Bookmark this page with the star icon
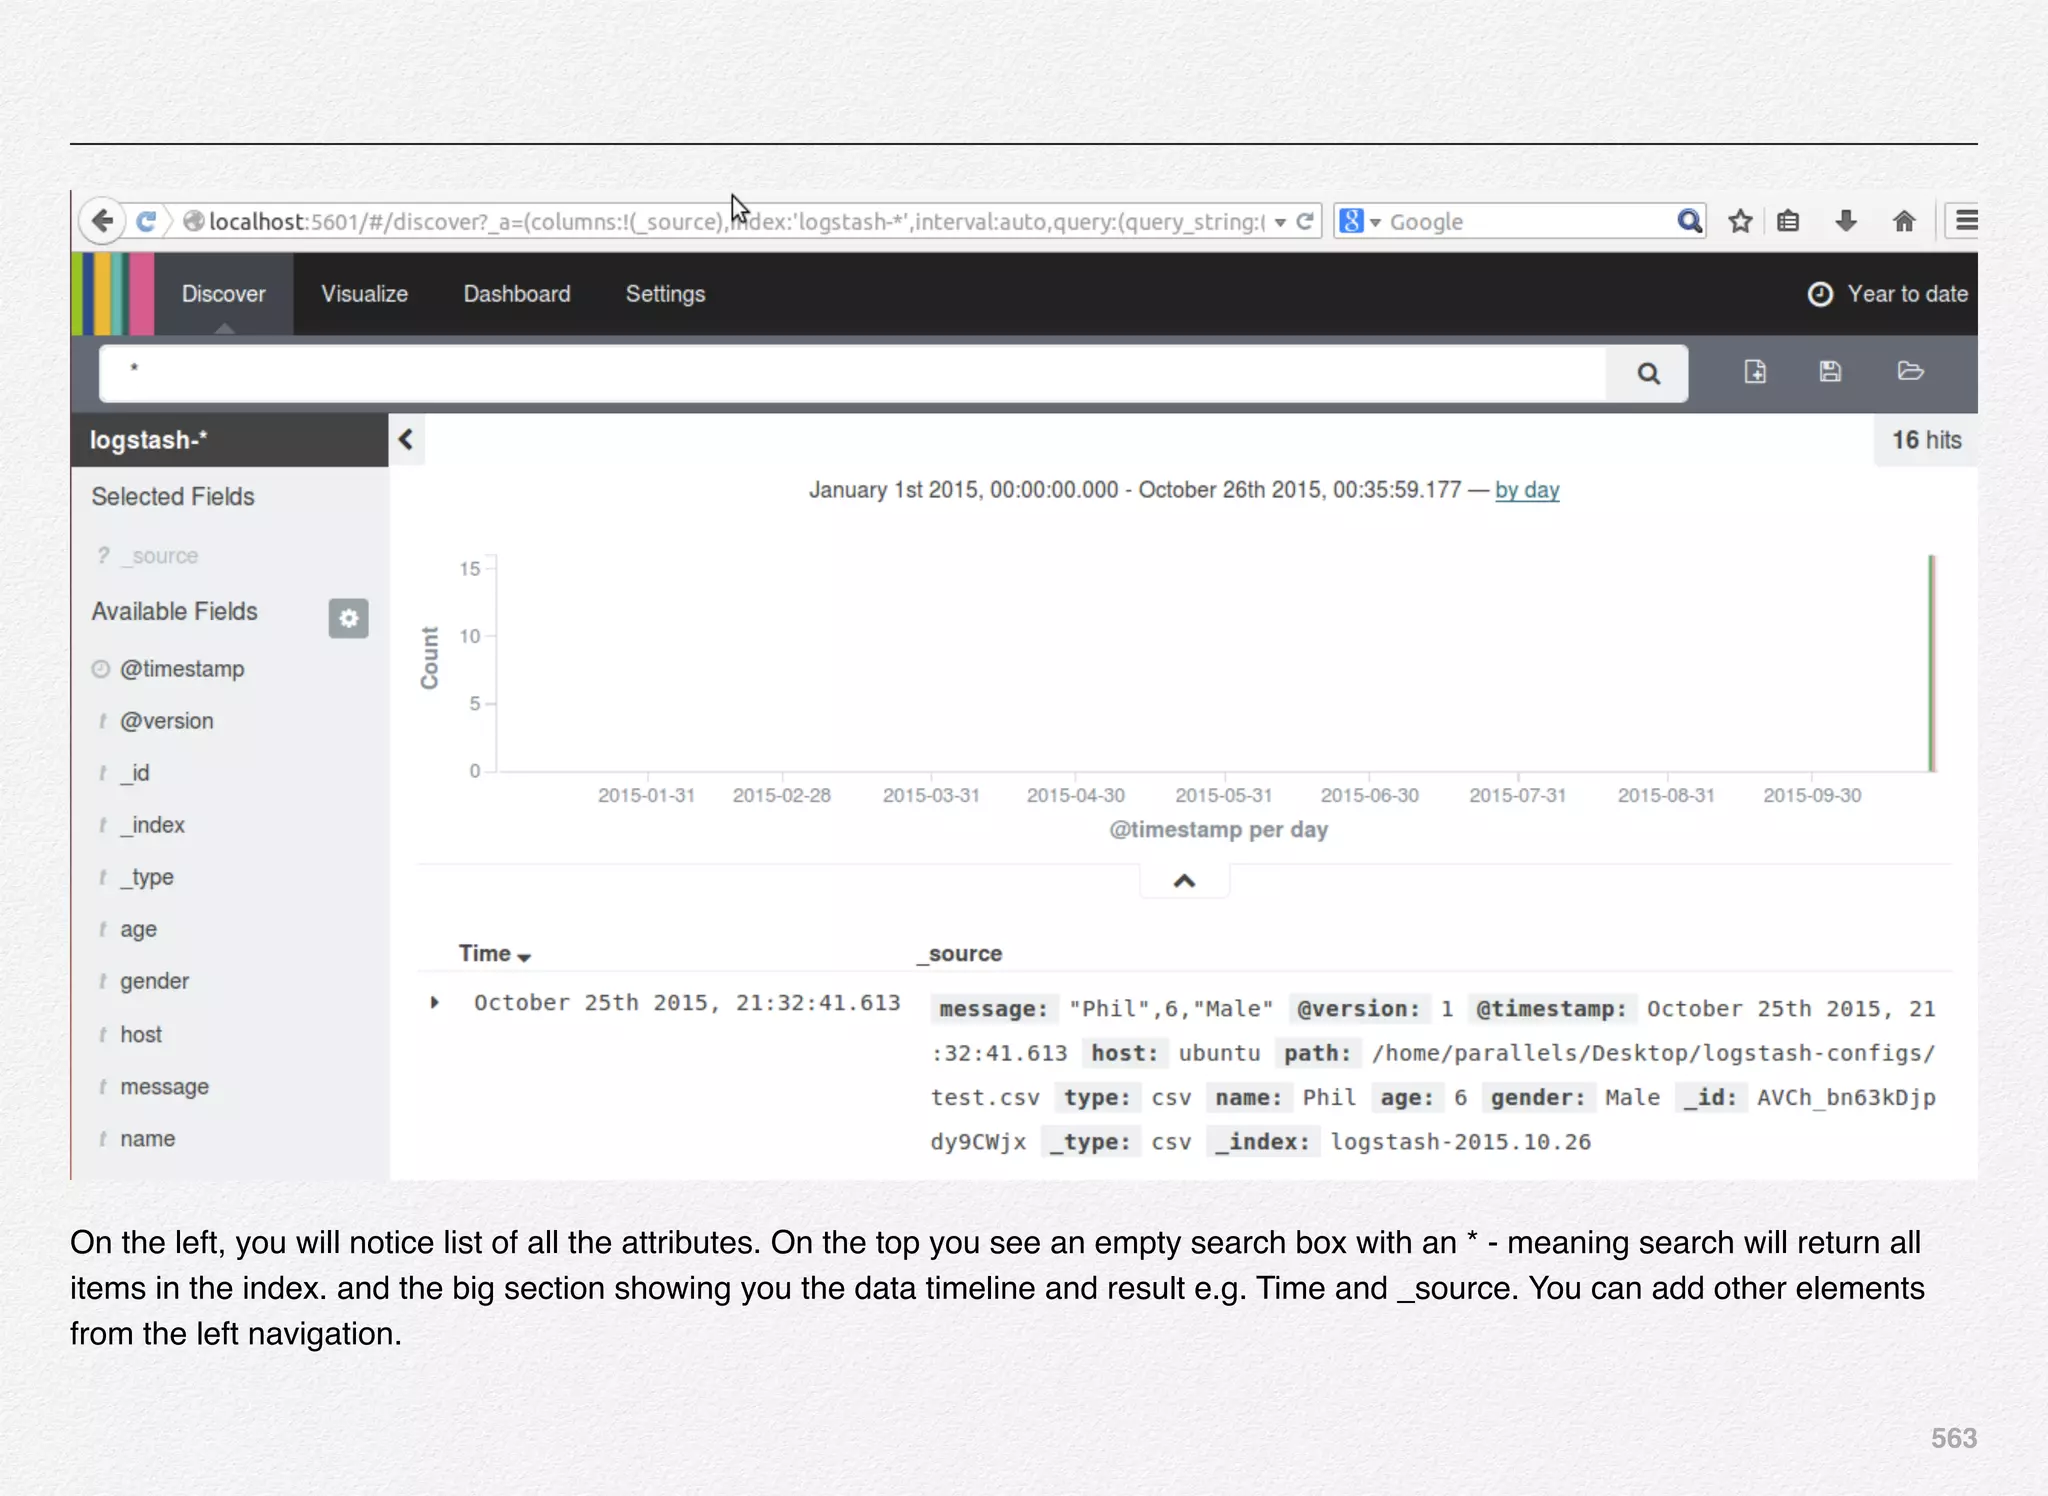The image size is (2048, 1496). point(1740,221)
